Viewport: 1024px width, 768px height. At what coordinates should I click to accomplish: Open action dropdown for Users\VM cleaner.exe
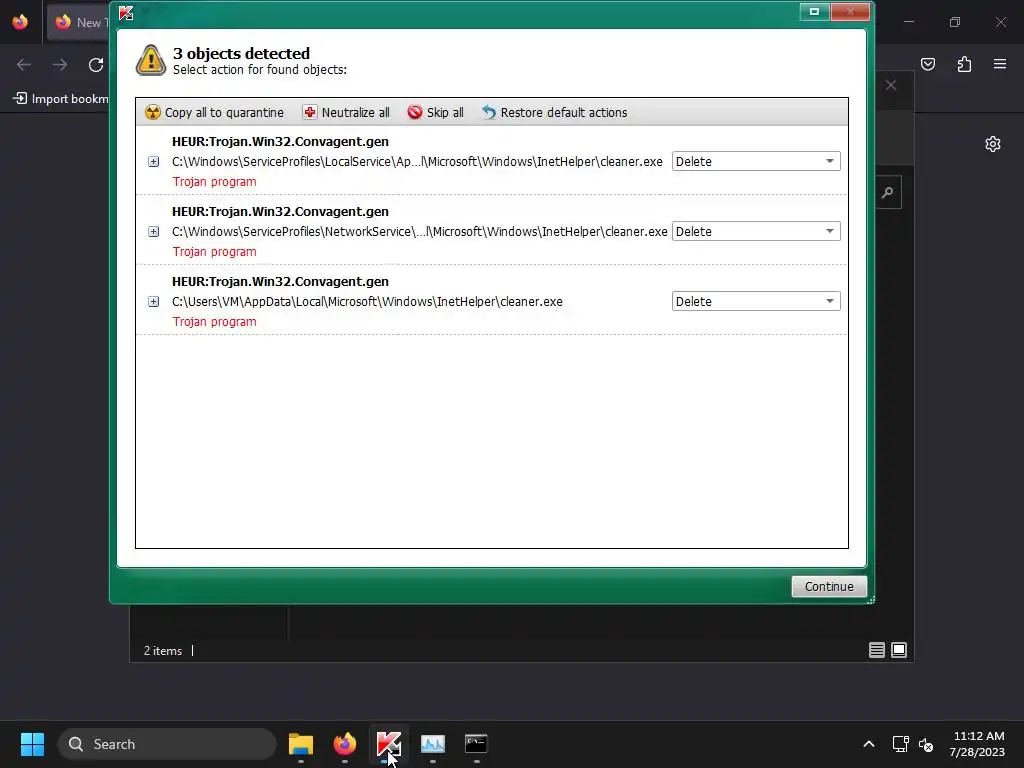(x=756, y=301)
